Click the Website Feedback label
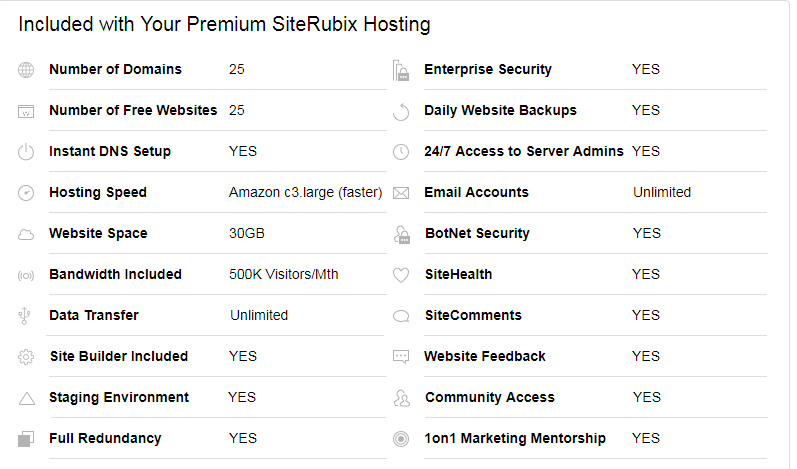797x469 pixels. click(x=485, y=356)
